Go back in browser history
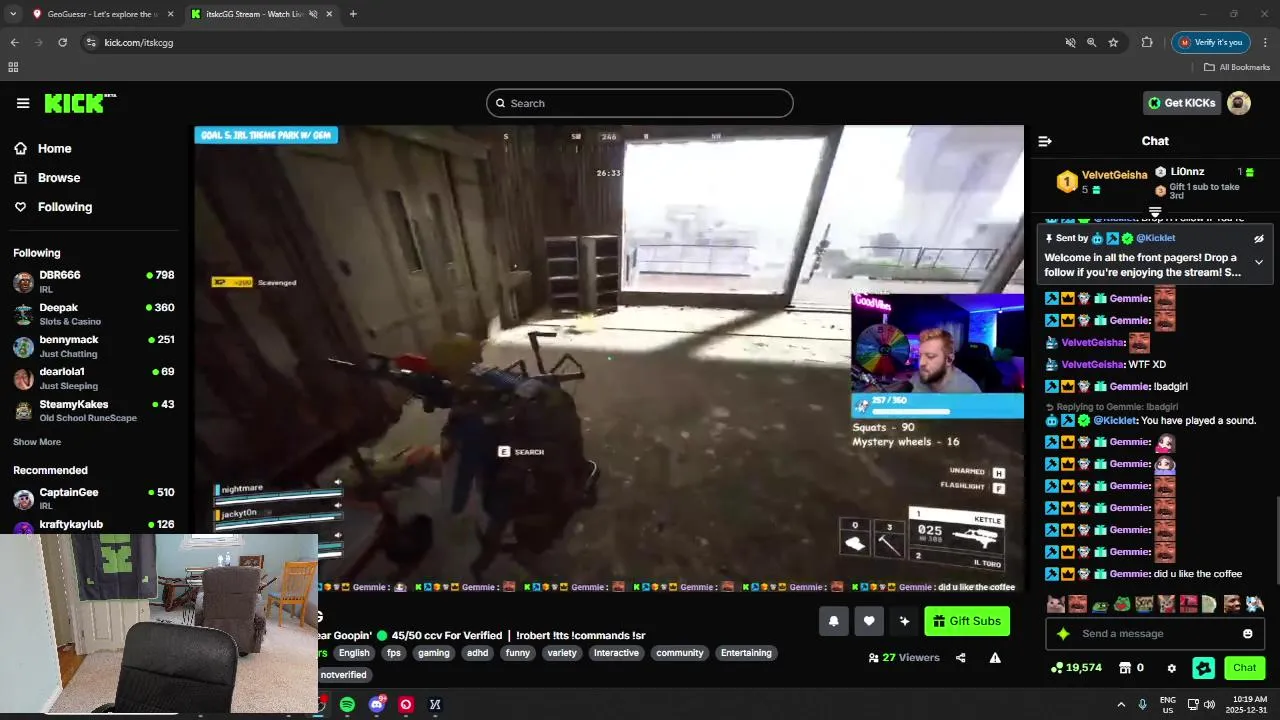Image resolution: width=1280 pixels, height=720 pixels. click(14, 42)
